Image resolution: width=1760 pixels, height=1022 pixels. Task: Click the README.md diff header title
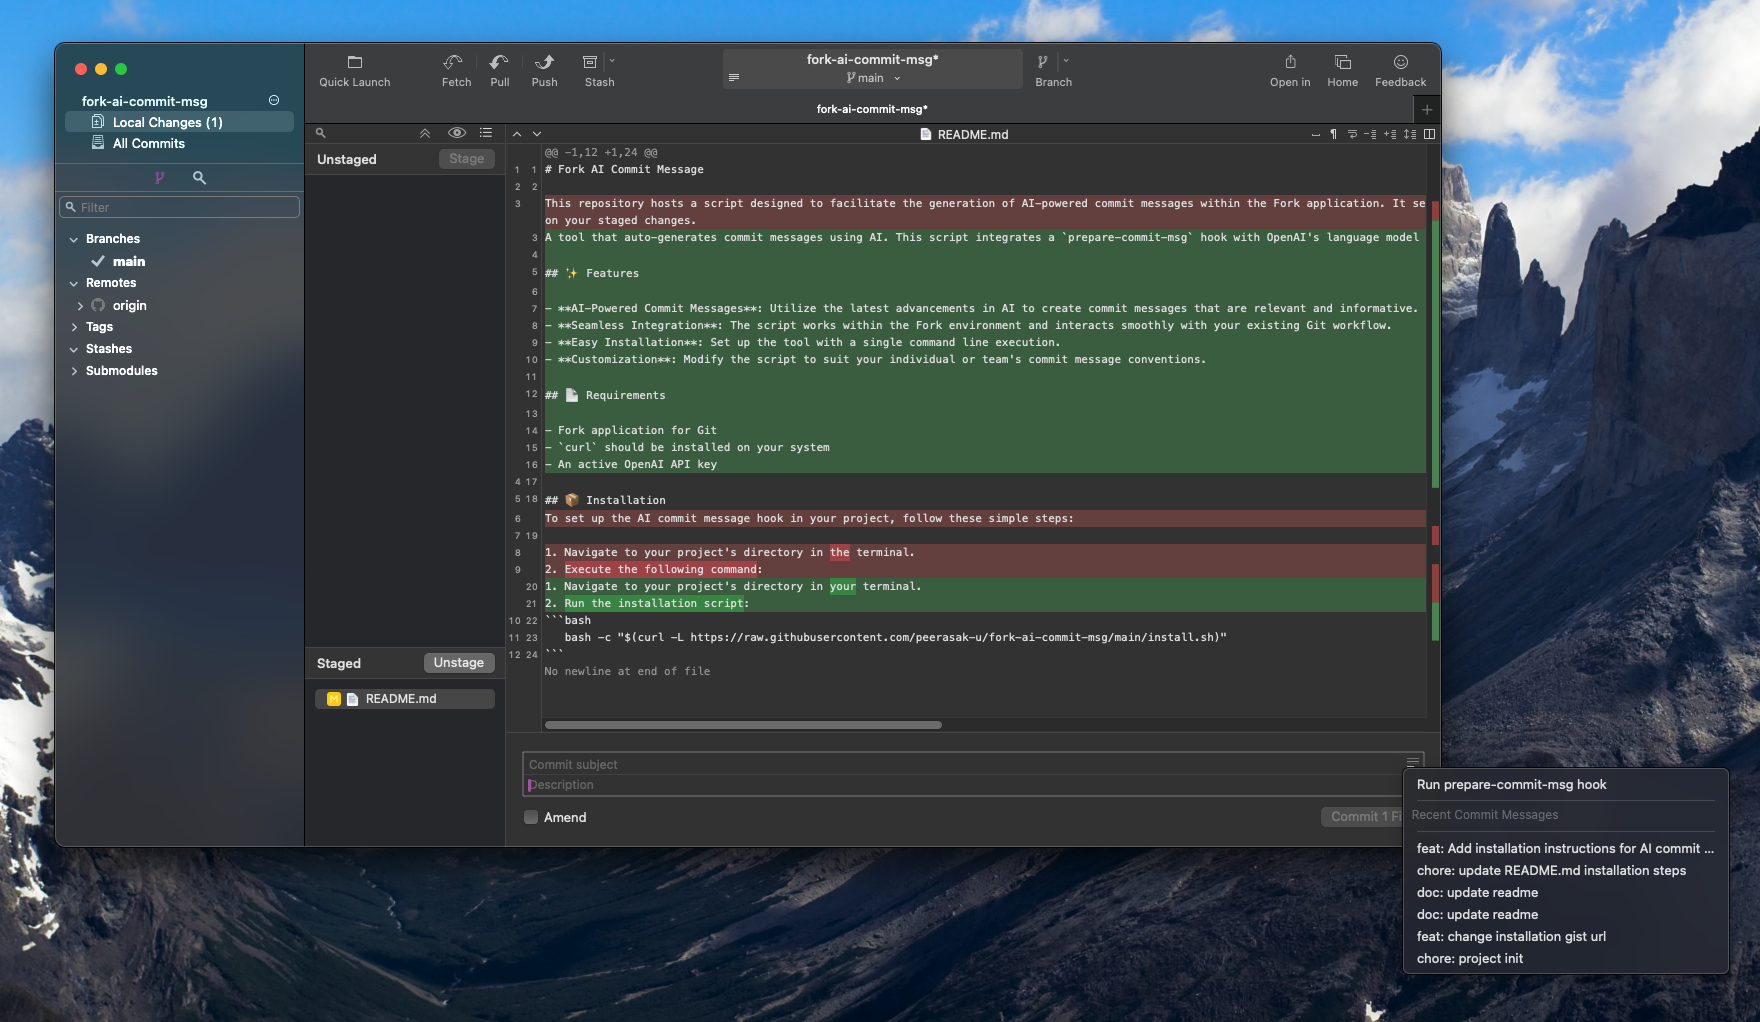click(964, 134)
